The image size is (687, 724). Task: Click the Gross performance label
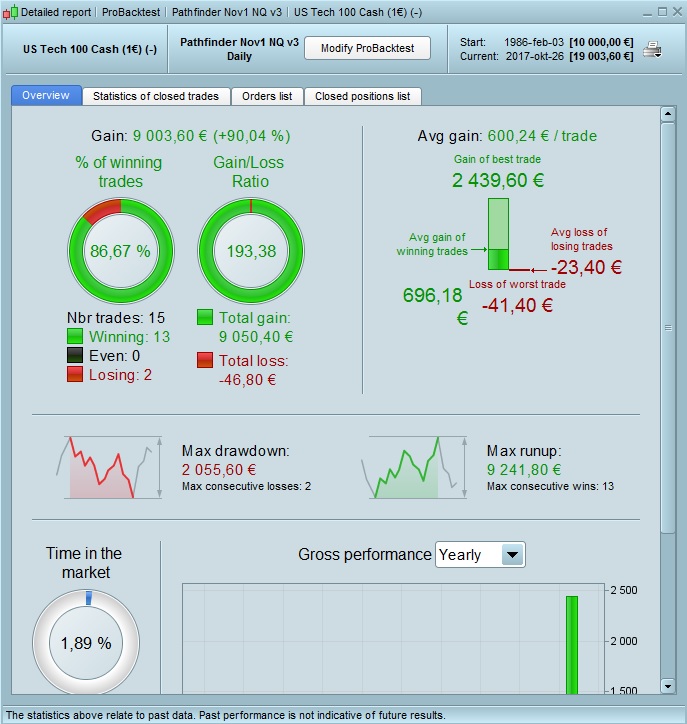[364, 554]
